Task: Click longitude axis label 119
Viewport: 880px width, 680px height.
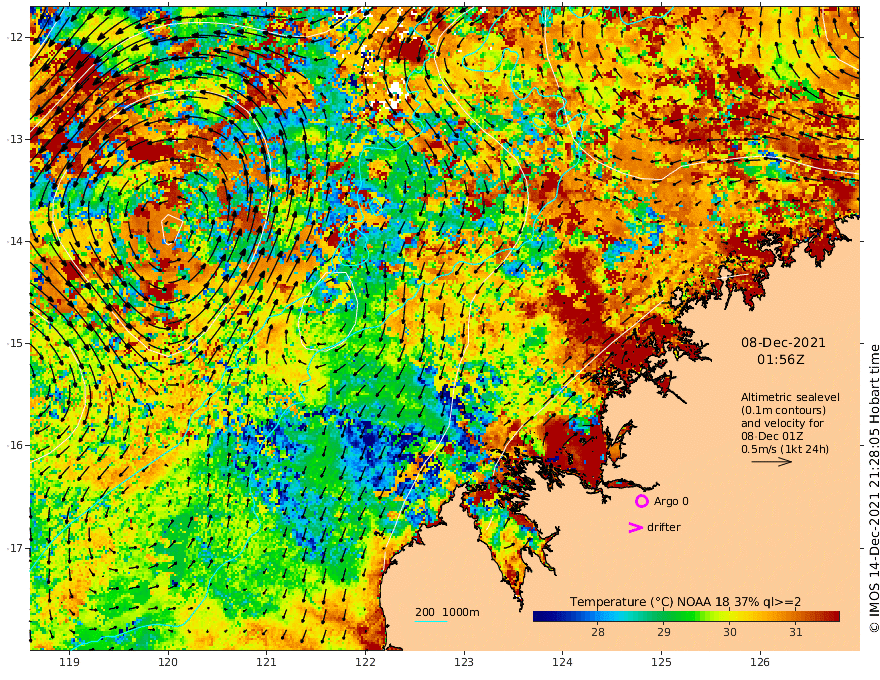Action: click(69, 662)
